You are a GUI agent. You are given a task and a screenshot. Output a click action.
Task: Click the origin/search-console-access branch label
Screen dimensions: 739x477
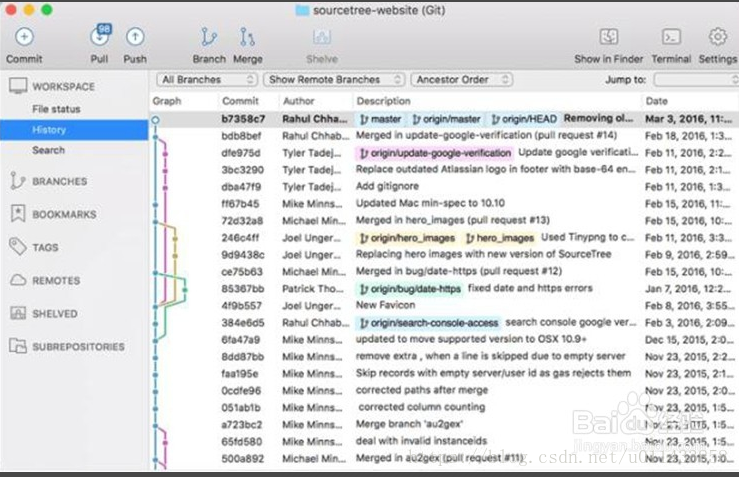(x=428, y=323)
